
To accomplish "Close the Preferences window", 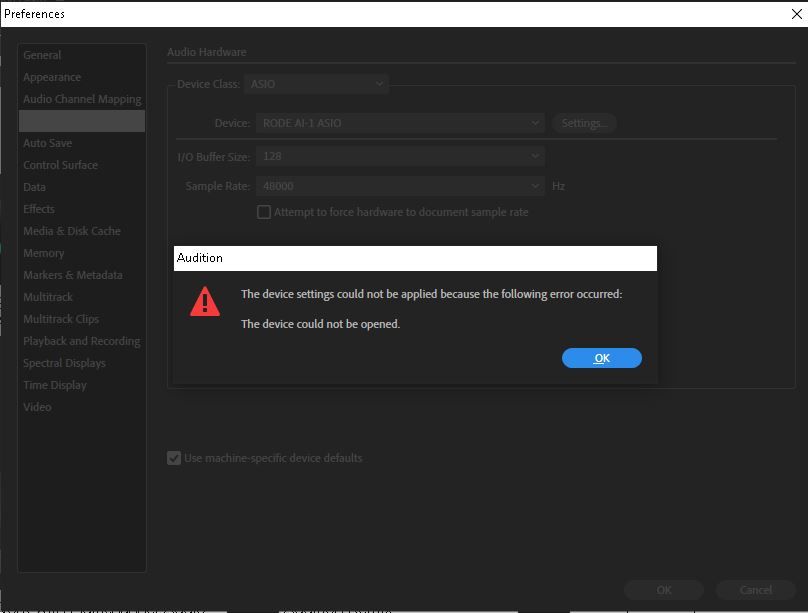I will click(796, 14).
